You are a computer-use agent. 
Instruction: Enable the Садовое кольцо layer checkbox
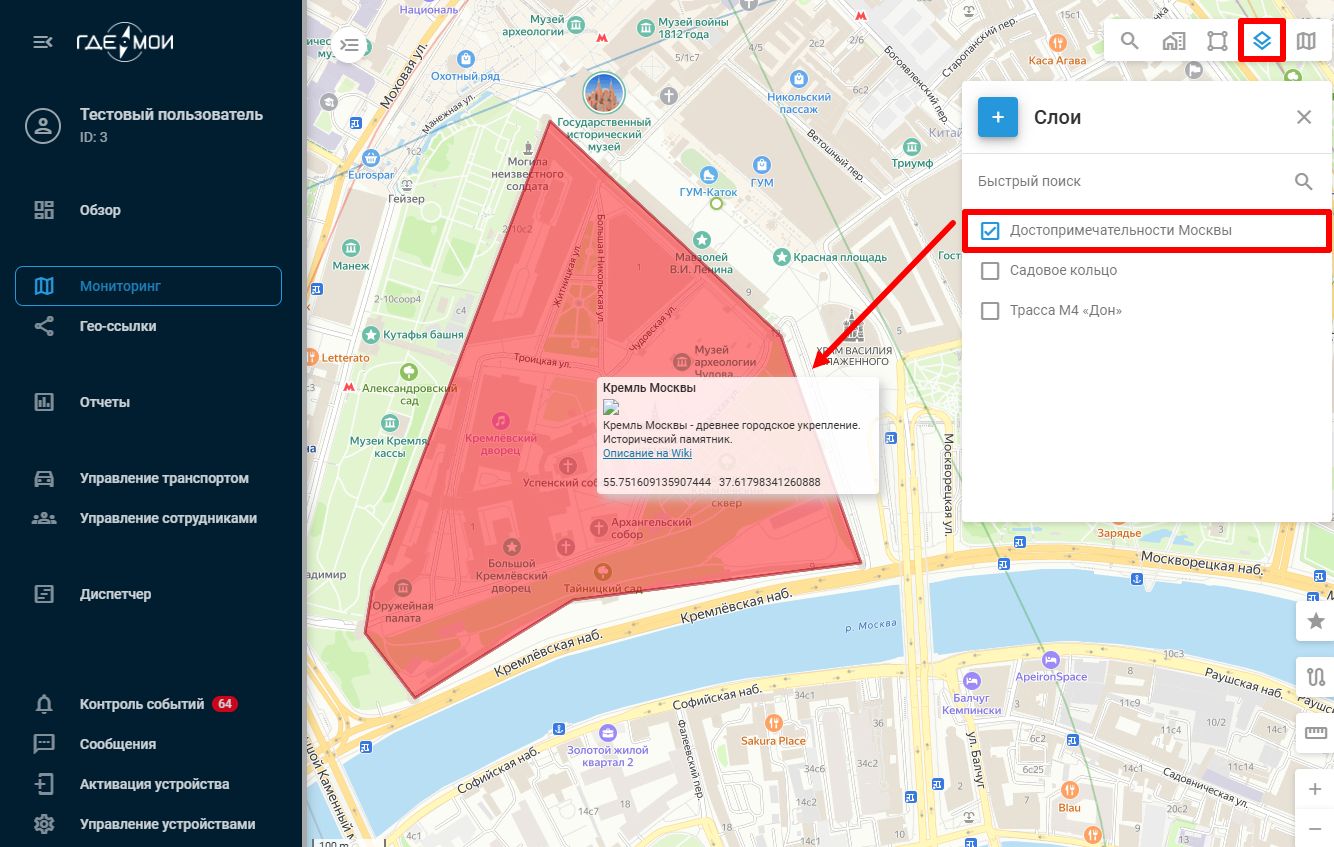(990, 271)
